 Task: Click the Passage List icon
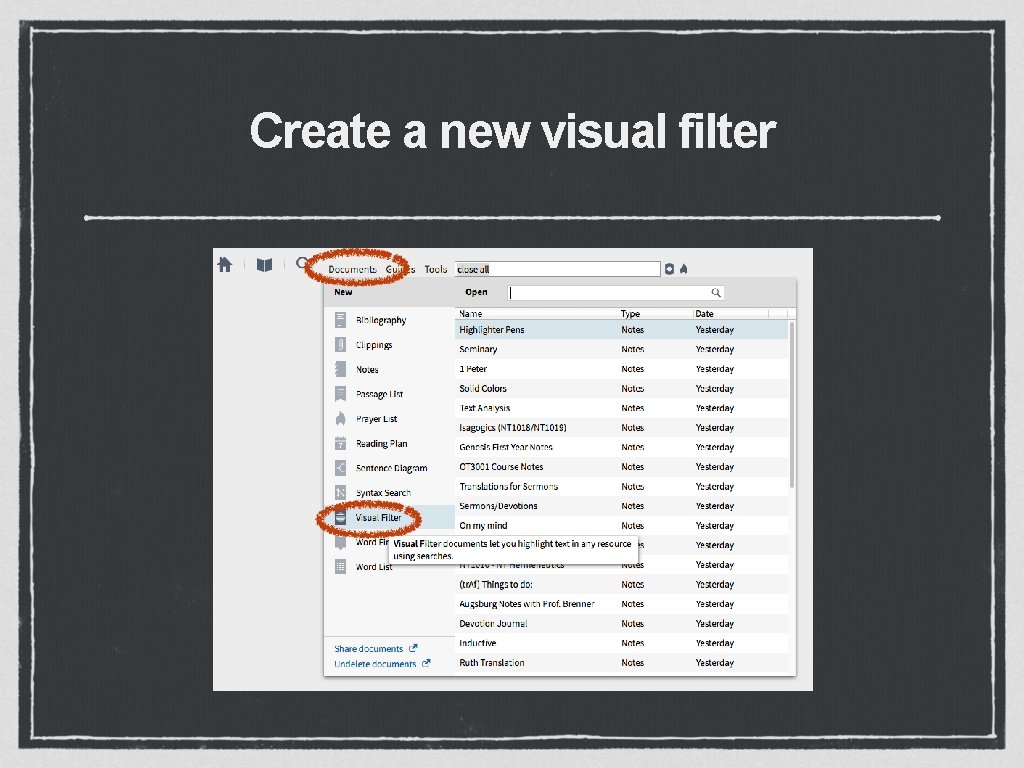340,394
